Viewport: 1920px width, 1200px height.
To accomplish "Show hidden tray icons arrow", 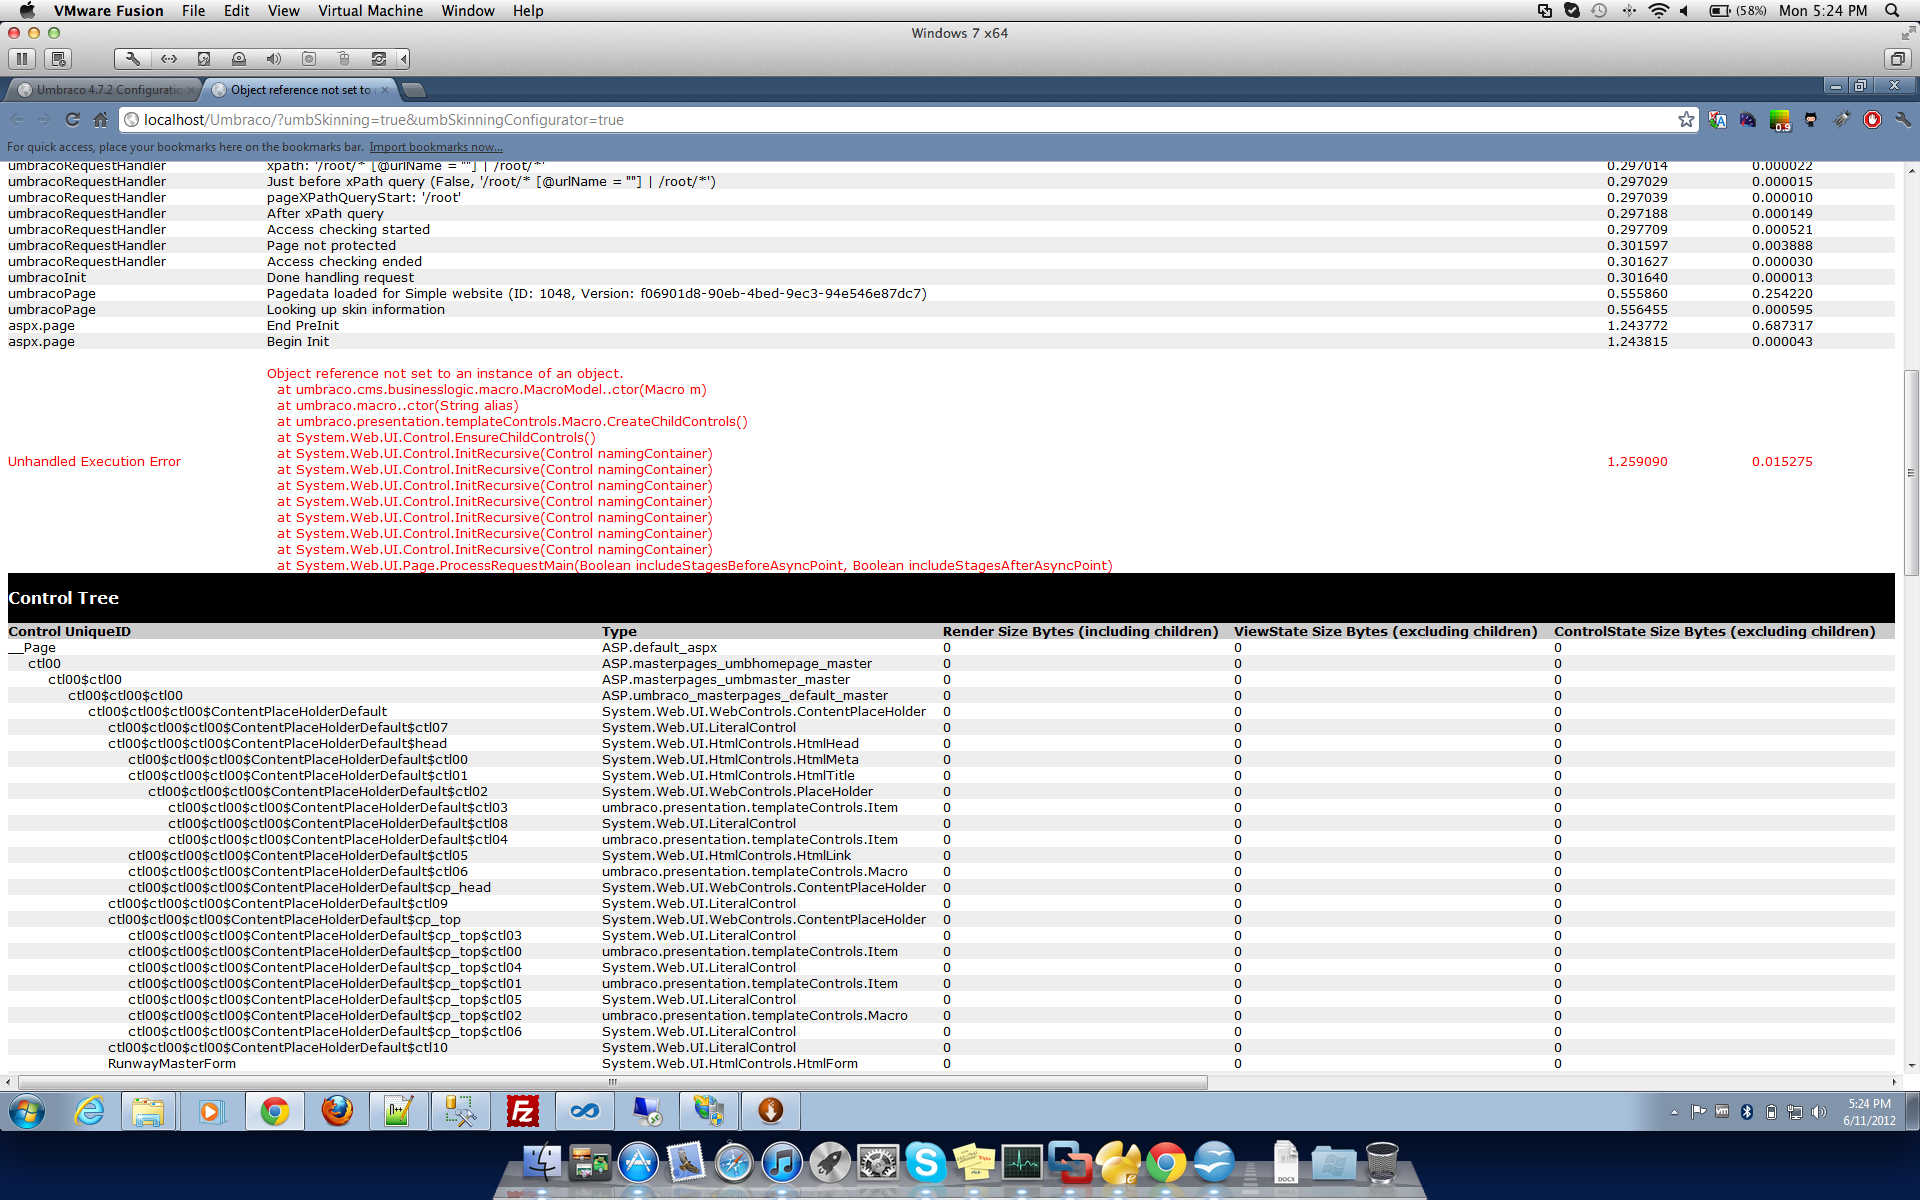I will pos(1674,1112).
